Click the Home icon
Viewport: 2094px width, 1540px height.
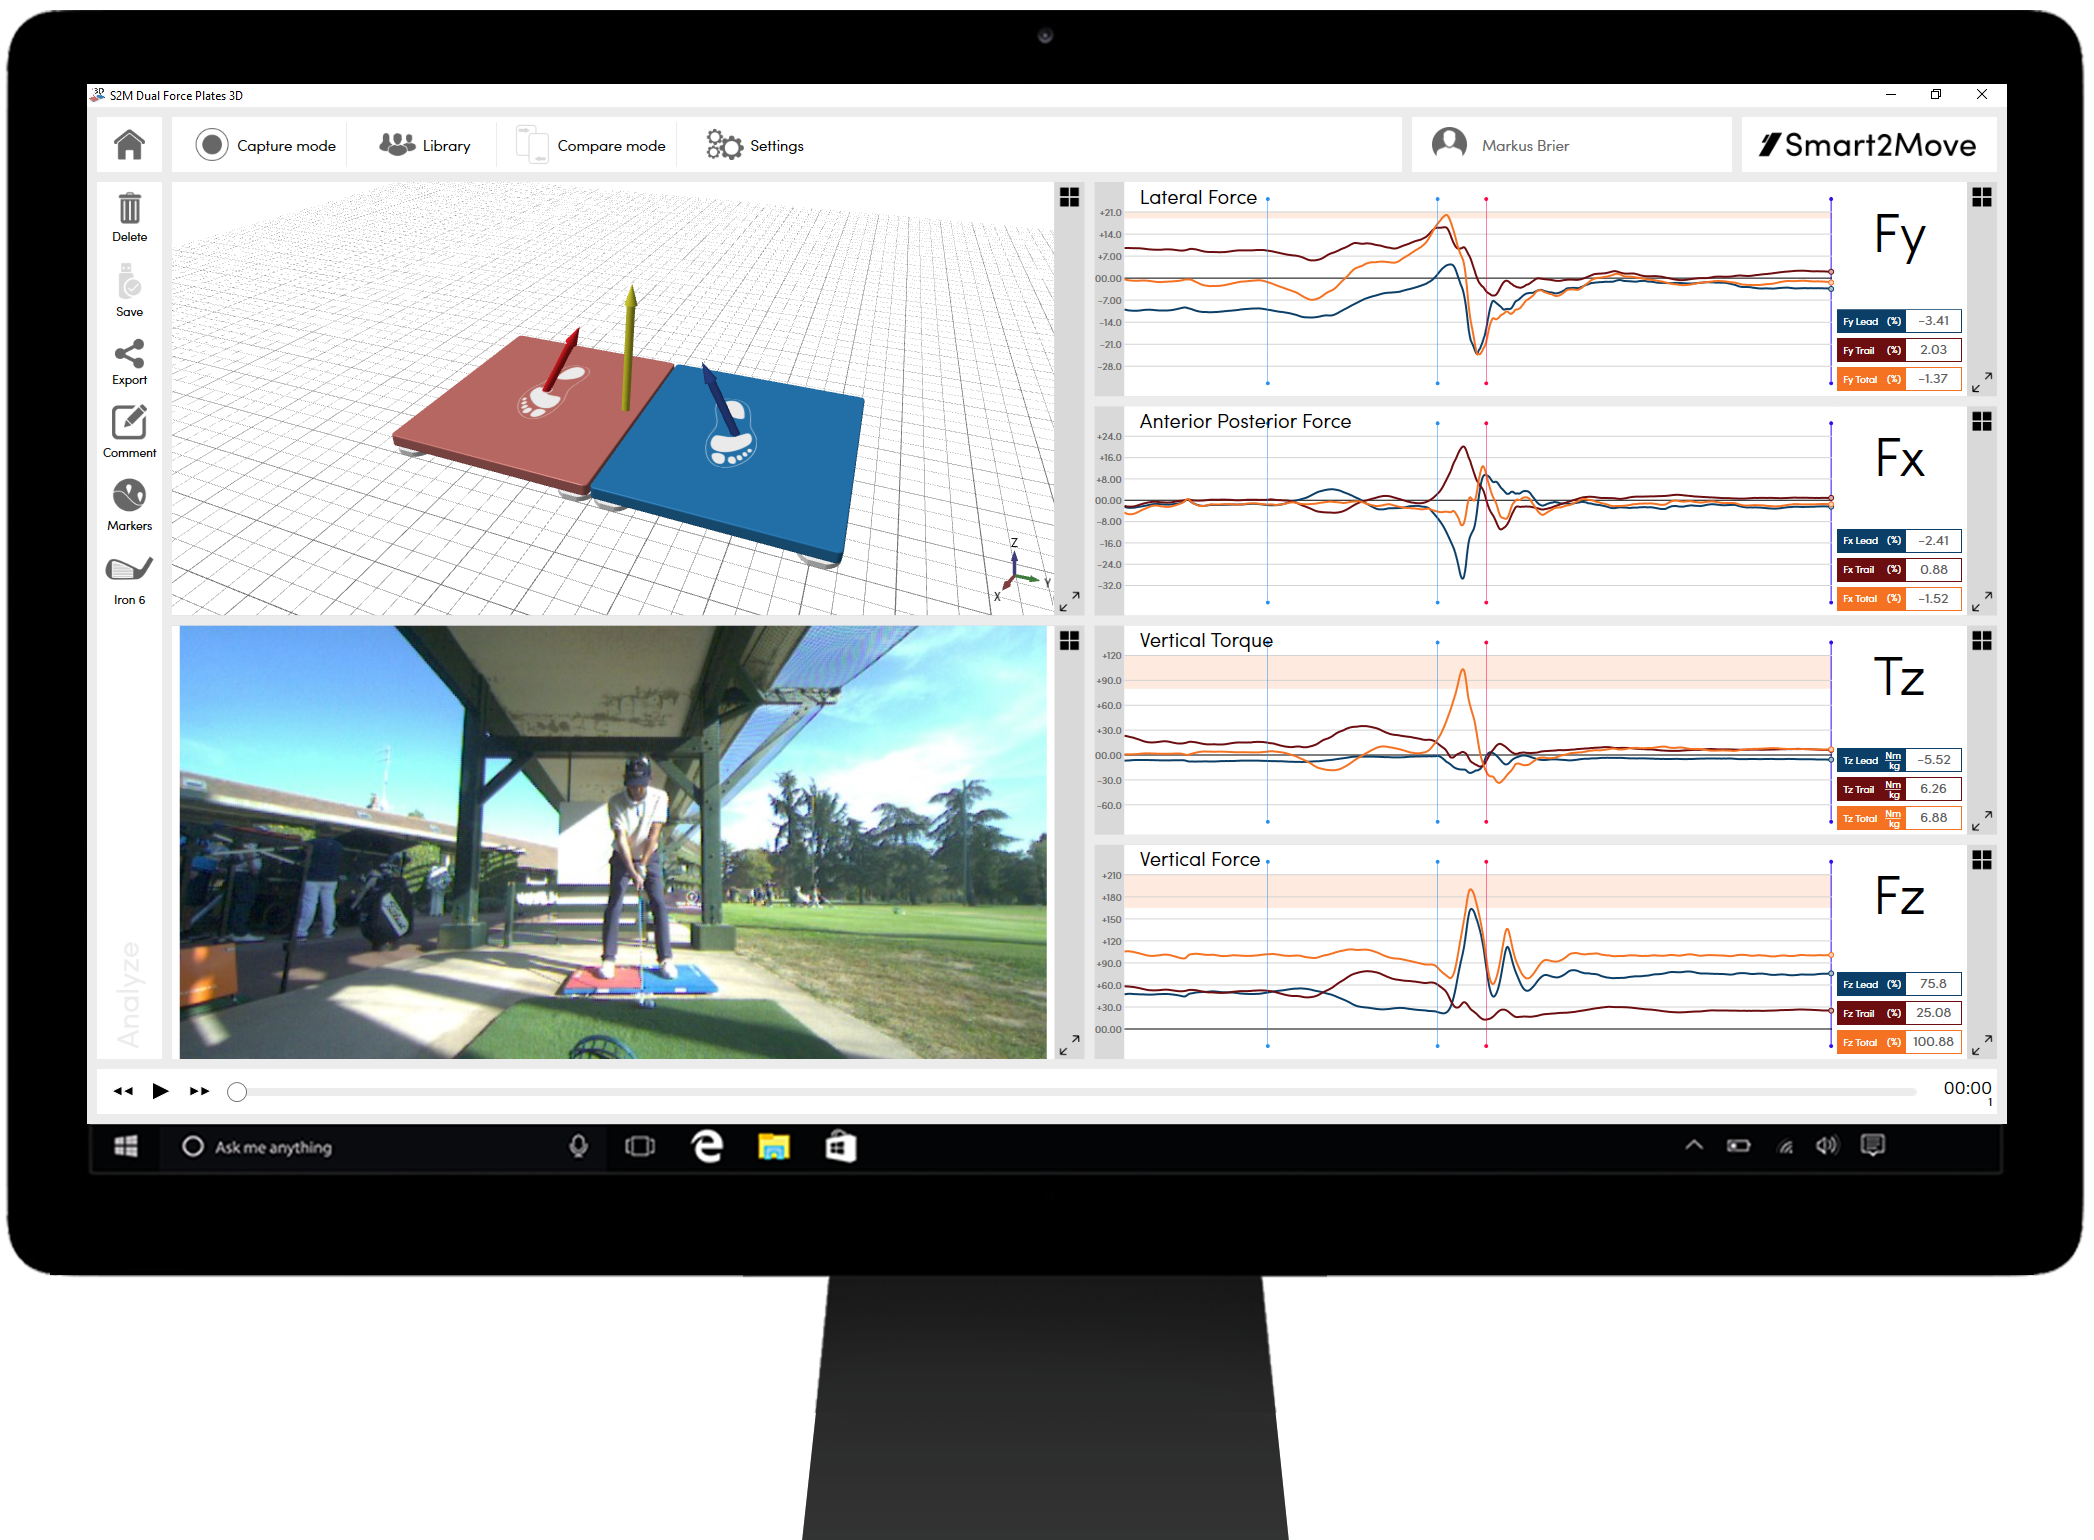pyautogui.click(x=129, y=145)
